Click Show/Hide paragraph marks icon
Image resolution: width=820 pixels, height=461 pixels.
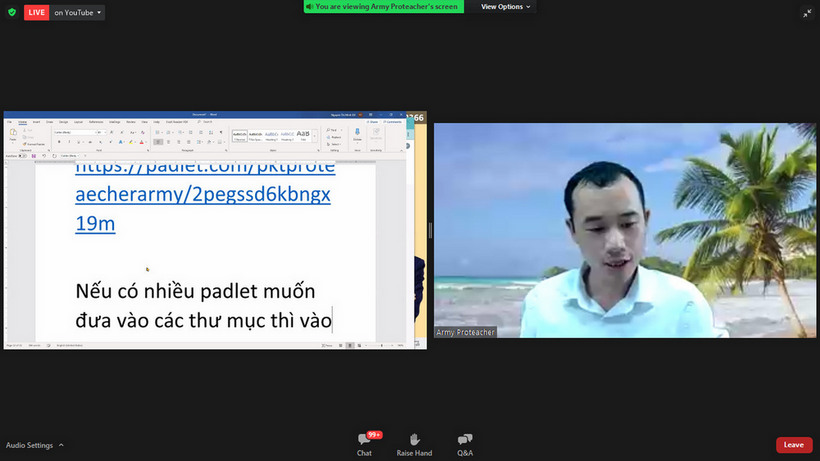coord(221,132)
